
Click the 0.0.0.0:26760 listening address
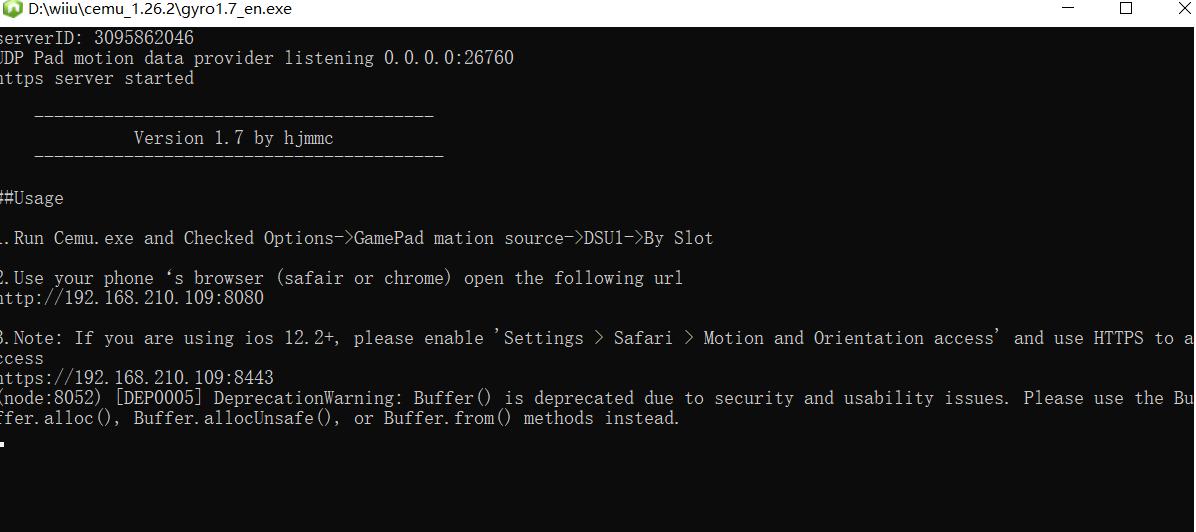point(448,58)
